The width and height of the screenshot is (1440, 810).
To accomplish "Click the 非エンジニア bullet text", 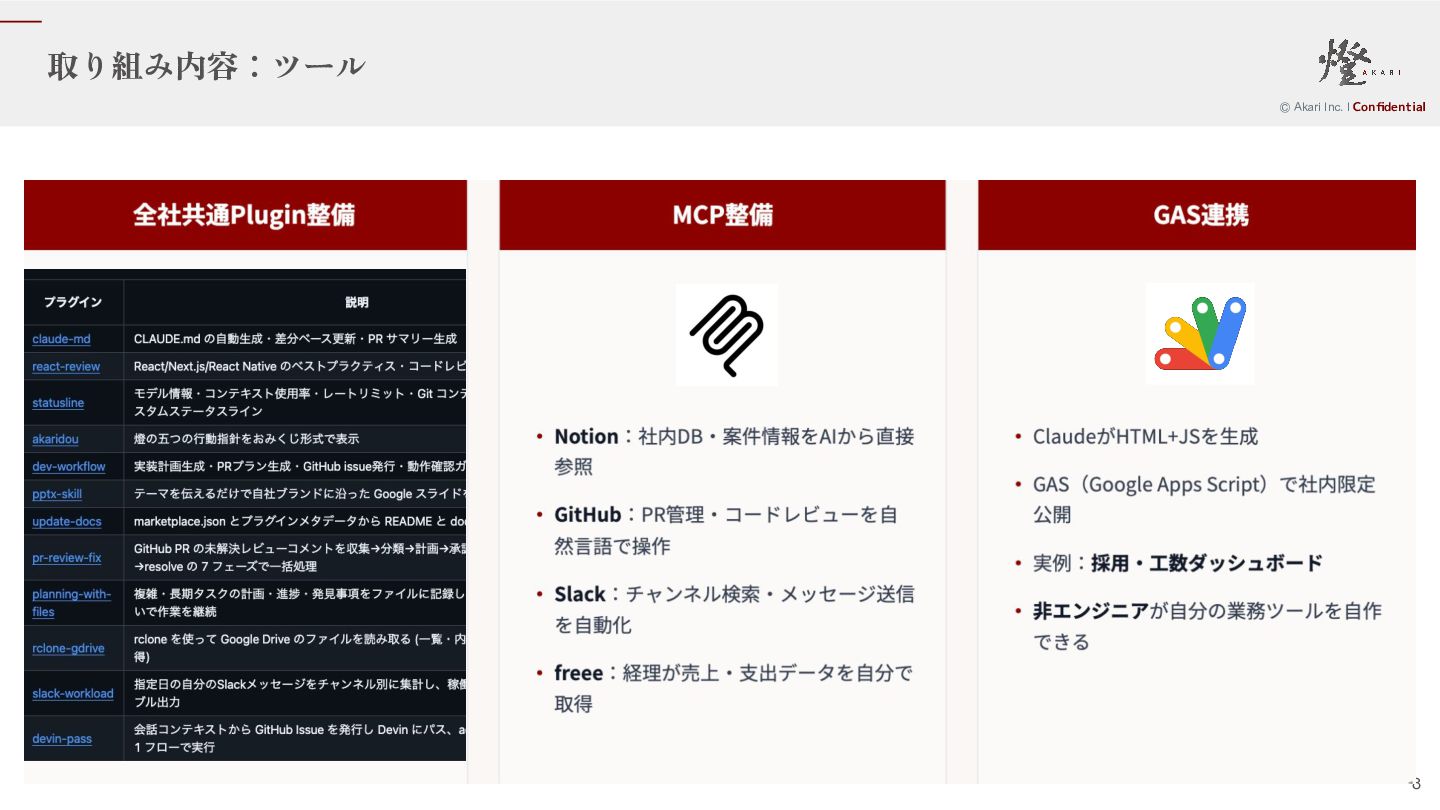I will (x=1207, y=625).
